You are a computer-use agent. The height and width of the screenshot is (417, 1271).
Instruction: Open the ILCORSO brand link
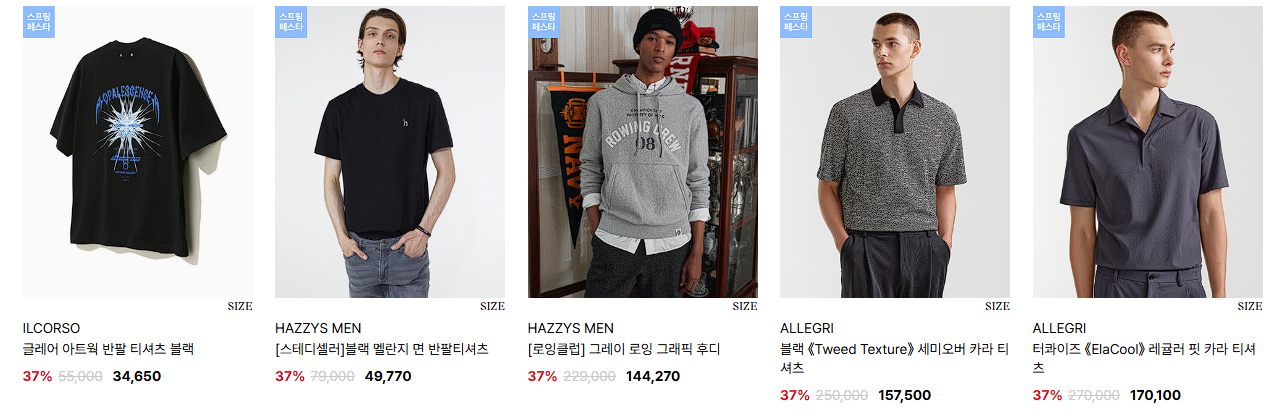pos(51,328)
